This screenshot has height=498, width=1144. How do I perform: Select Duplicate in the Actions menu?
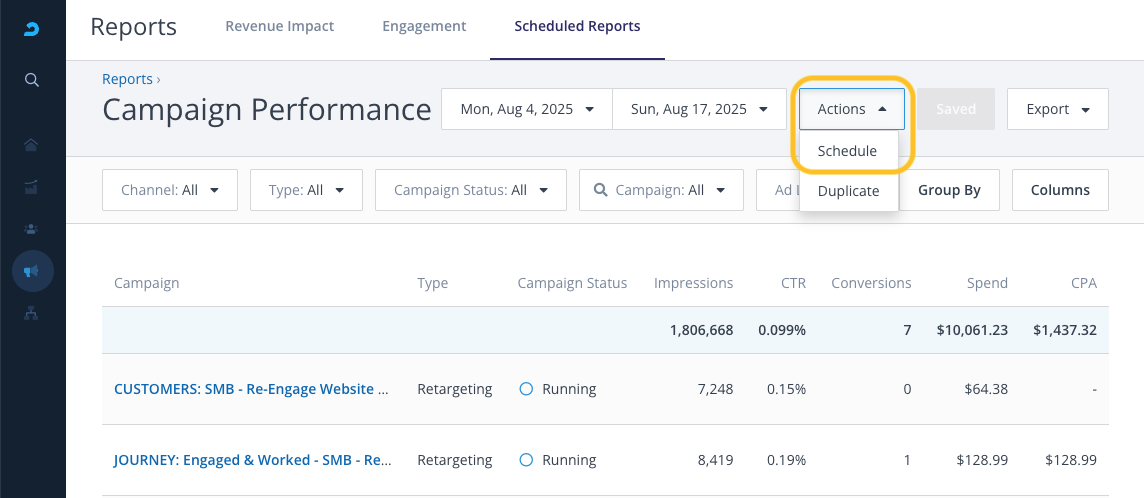point(848,191)
